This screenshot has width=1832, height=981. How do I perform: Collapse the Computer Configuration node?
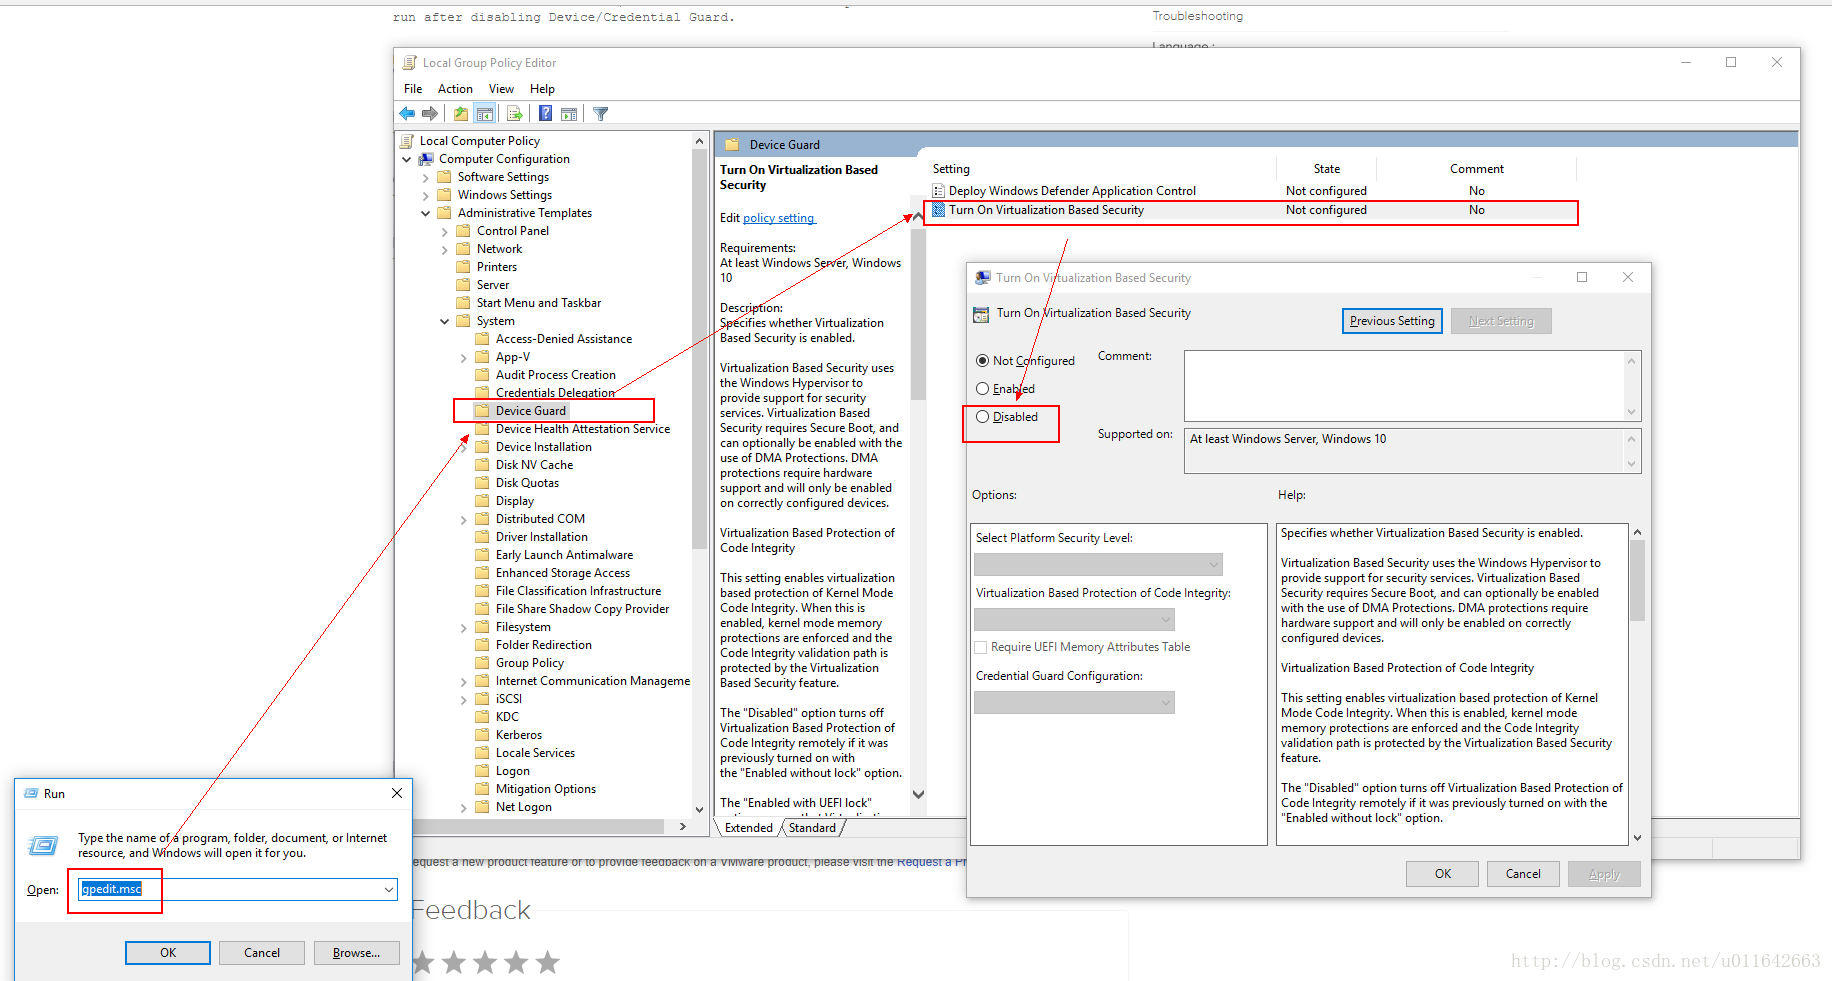(x=407, y=159)
